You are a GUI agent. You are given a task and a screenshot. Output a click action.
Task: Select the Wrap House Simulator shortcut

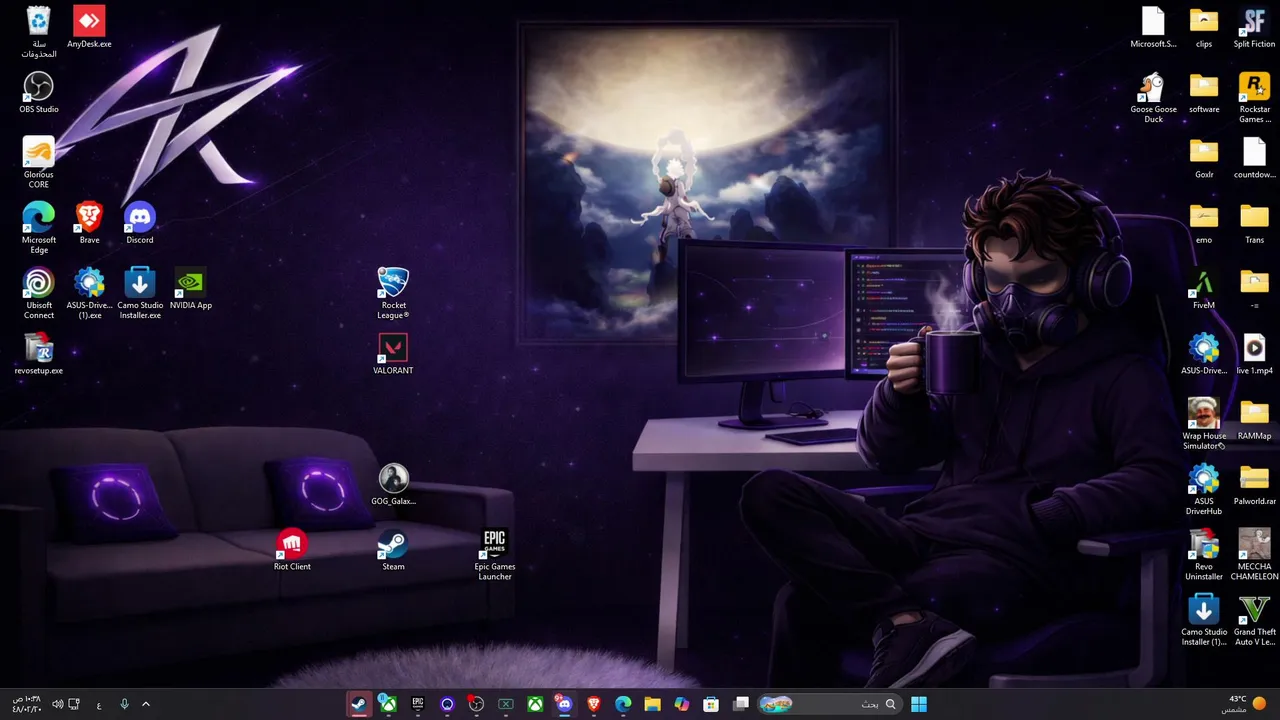[1204, 424]
